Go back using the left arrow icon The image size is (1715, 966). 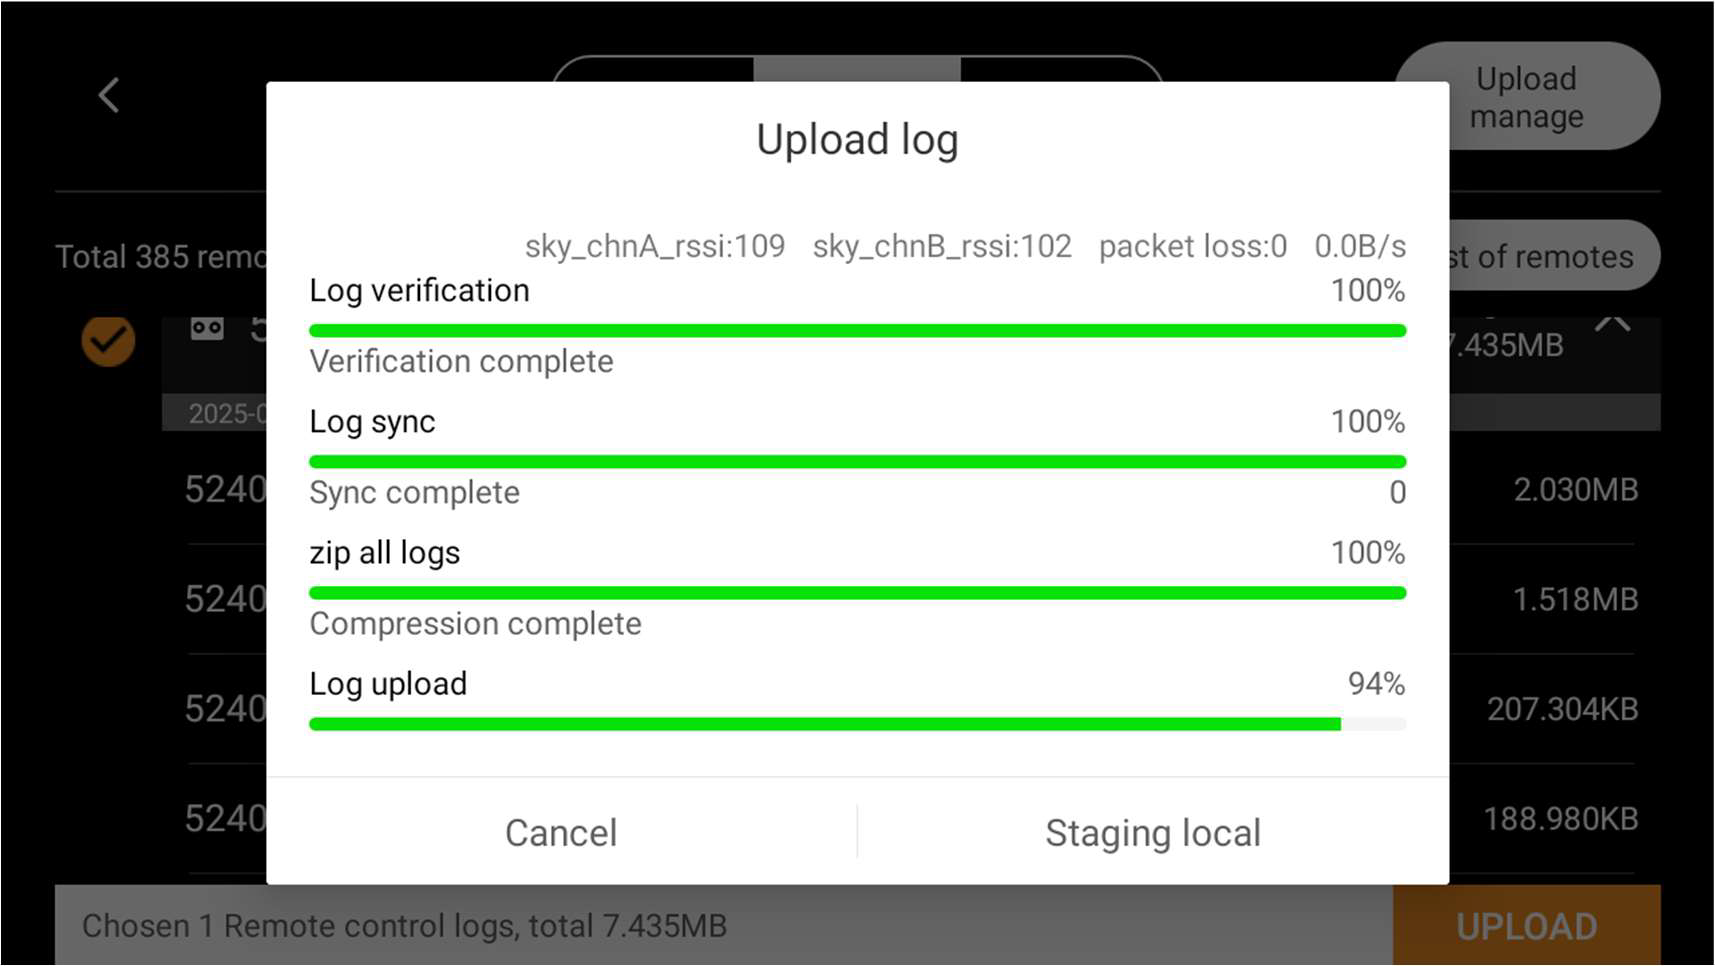tap(109, 96)
